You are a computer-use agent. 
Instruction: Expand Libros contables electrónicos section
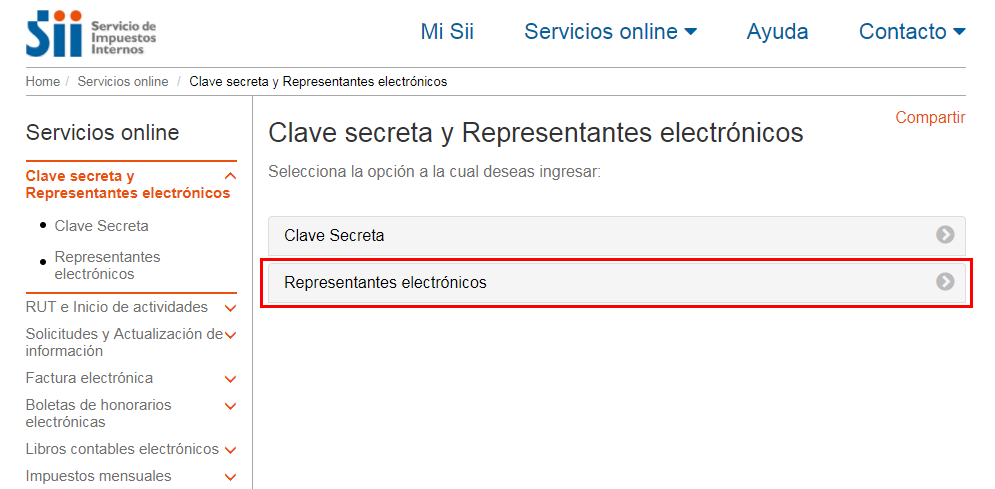click(x=230, y=450)
